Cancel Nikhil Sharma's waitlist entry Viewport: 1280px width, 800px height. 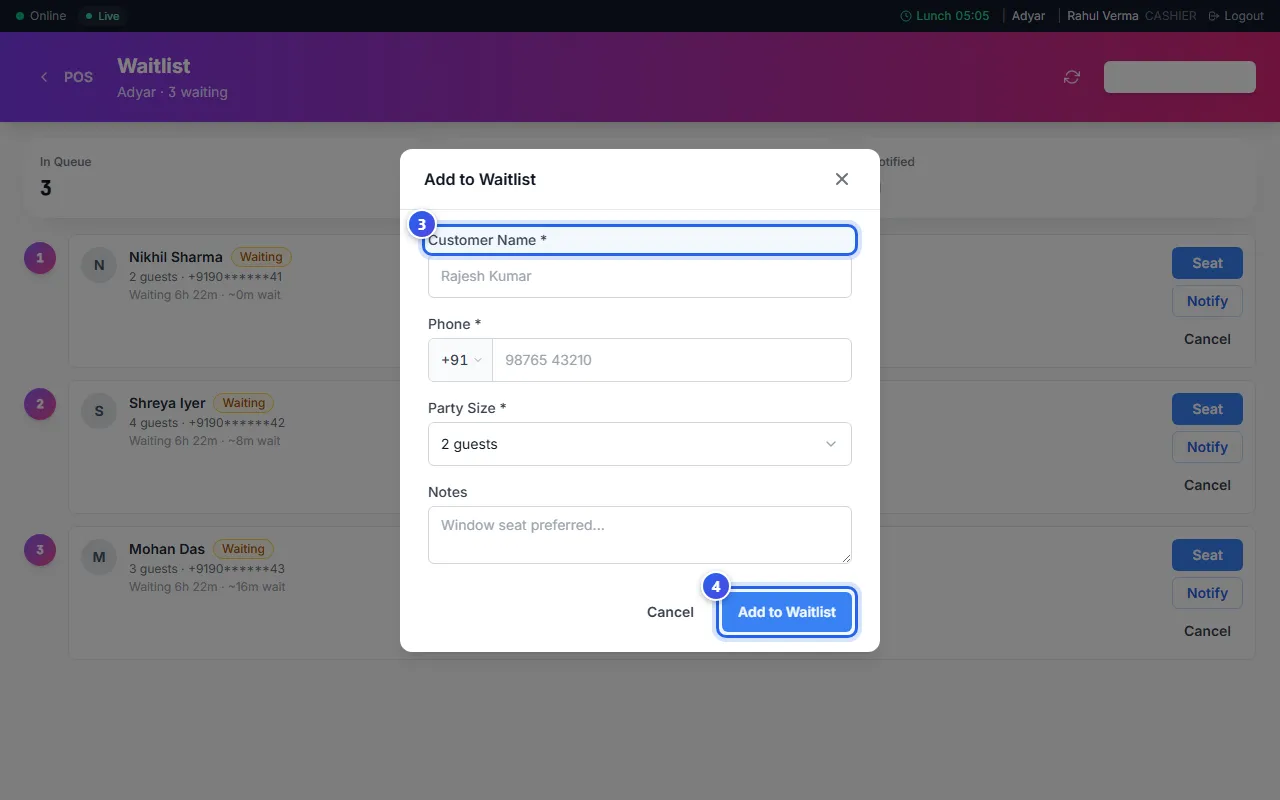click(x=1207, y=339)
